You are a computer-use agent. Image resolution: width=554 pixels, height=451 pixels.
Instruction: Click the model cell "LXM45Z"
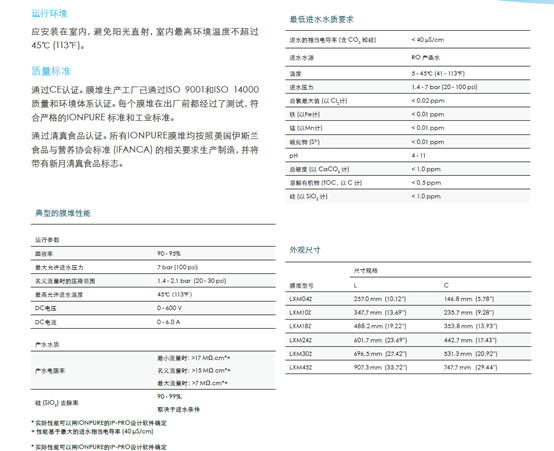pyautogui.click(x=301, y=368)
